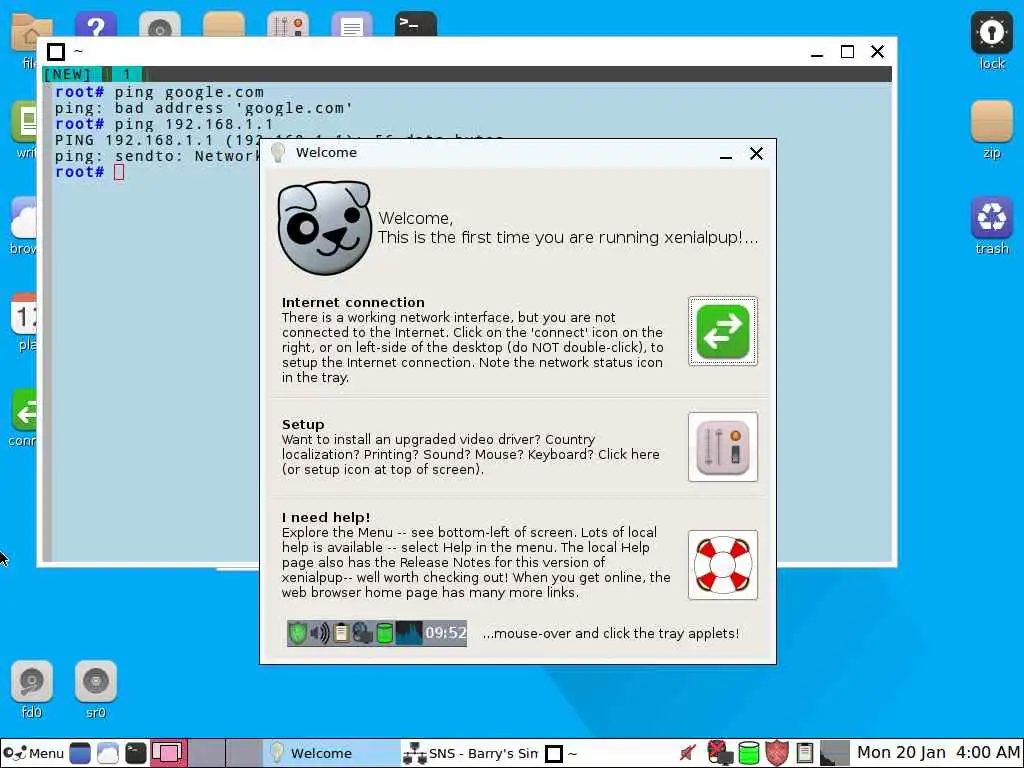1024x768 pixels.
Task: Minimize the Welcome dialog
Action: pyautogui.click(x=726, y=155)
